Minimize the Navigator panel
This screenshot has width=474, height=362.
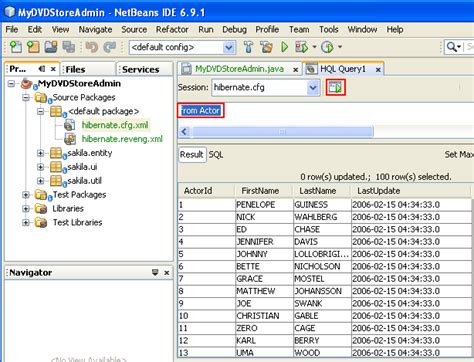point(155,272)
